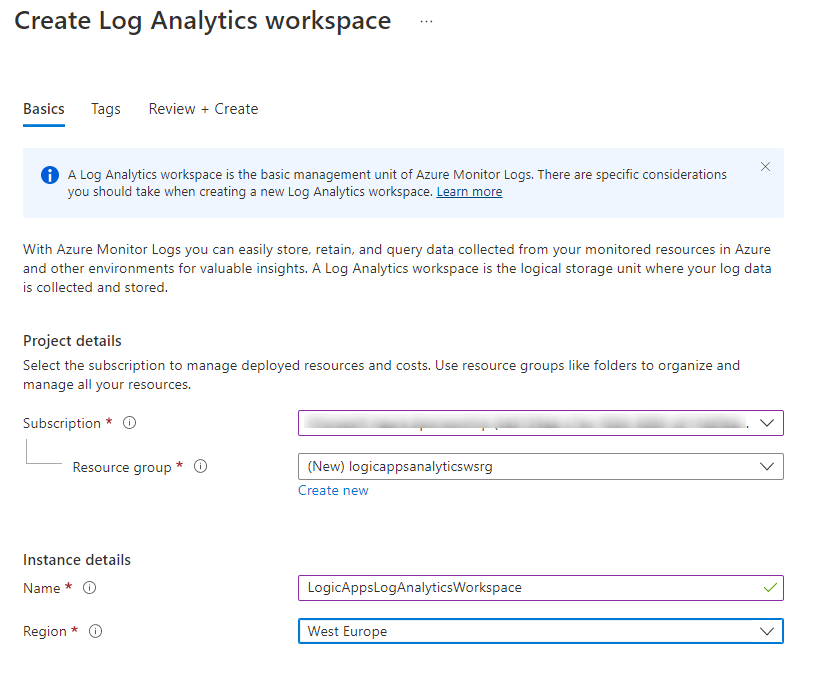The height and width of the screenshot is (687, 834).
Task: Click the Create Log Analytics workspace title
Action: click(203, 22)
